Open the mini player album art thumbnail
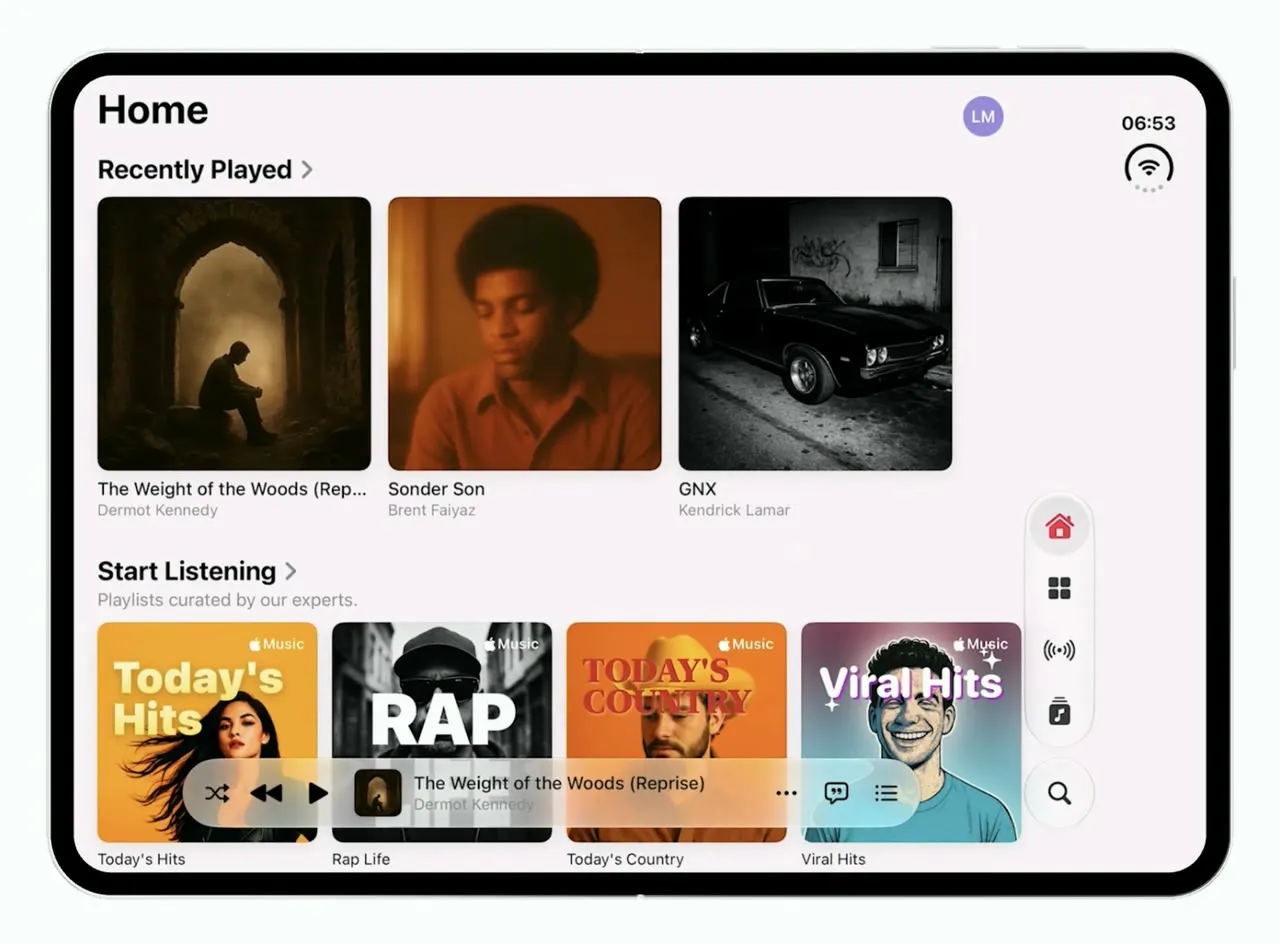The height and width of the screenshot is (944, 1280). click(x=378, y=793)
